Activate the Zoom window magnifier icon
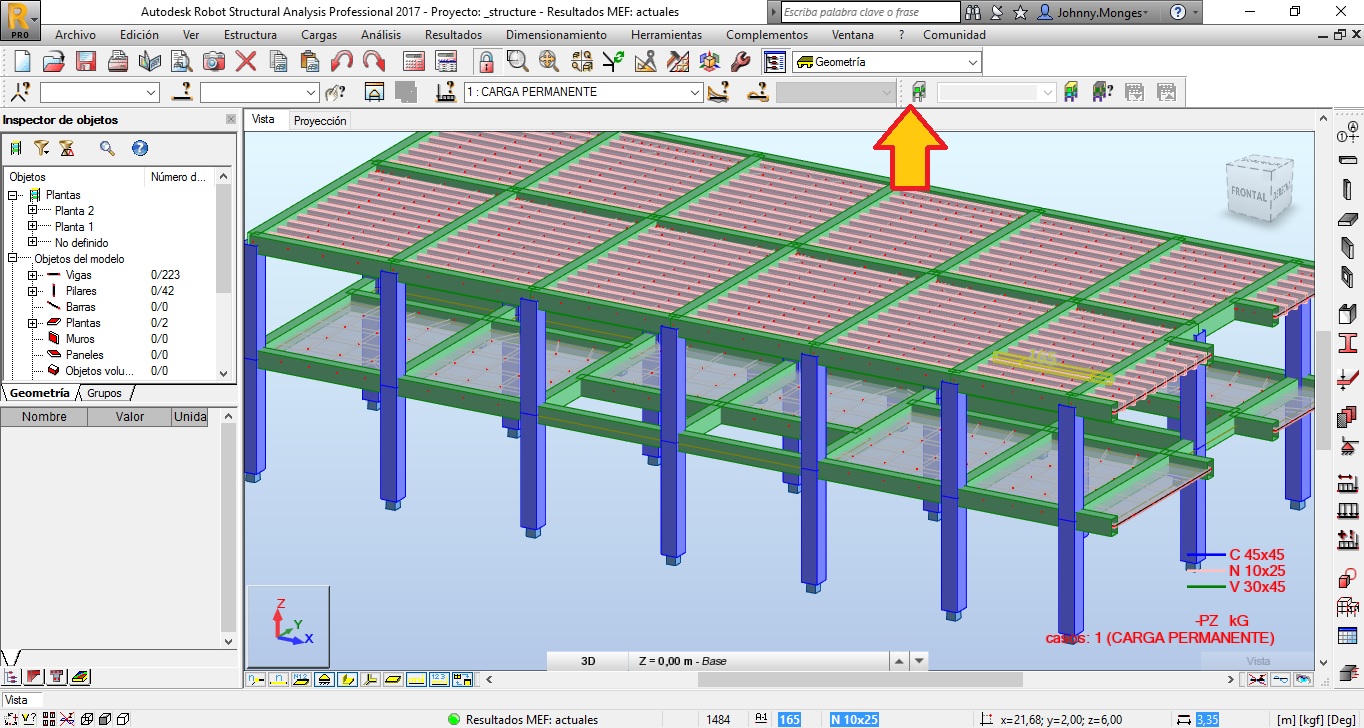1364x728 pixels. pos(517,62)
